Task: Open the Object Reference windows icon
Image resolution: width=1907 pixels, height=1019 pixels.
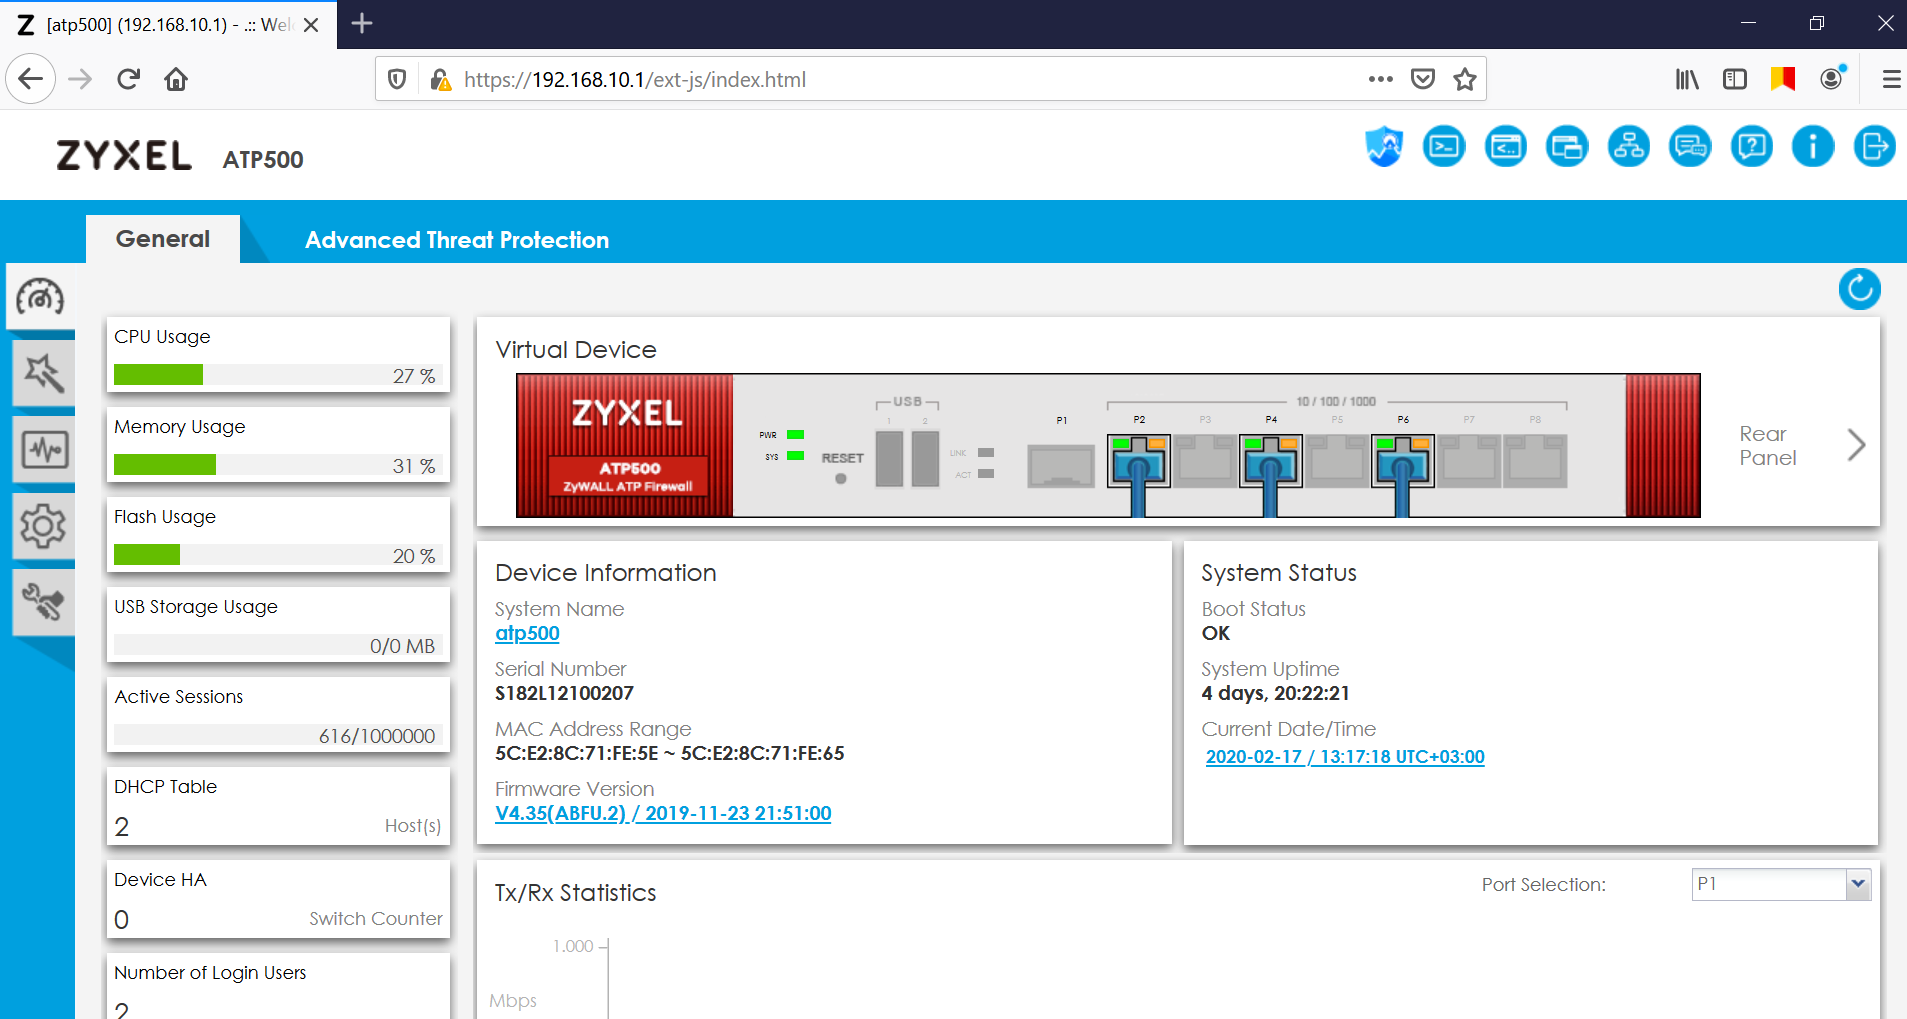Action: [1567, 147]
